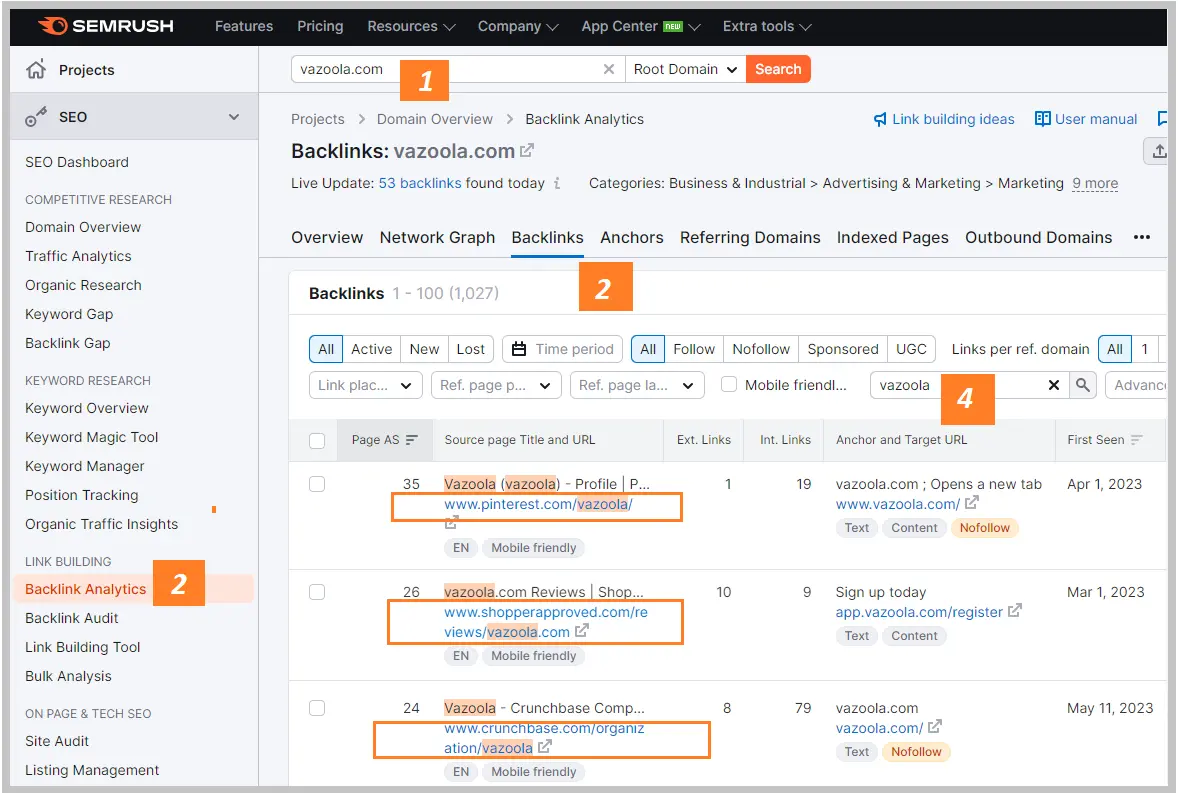Click the calendar icon in Time period
This screenshot has width=1178, height=793.
(518, 349)
